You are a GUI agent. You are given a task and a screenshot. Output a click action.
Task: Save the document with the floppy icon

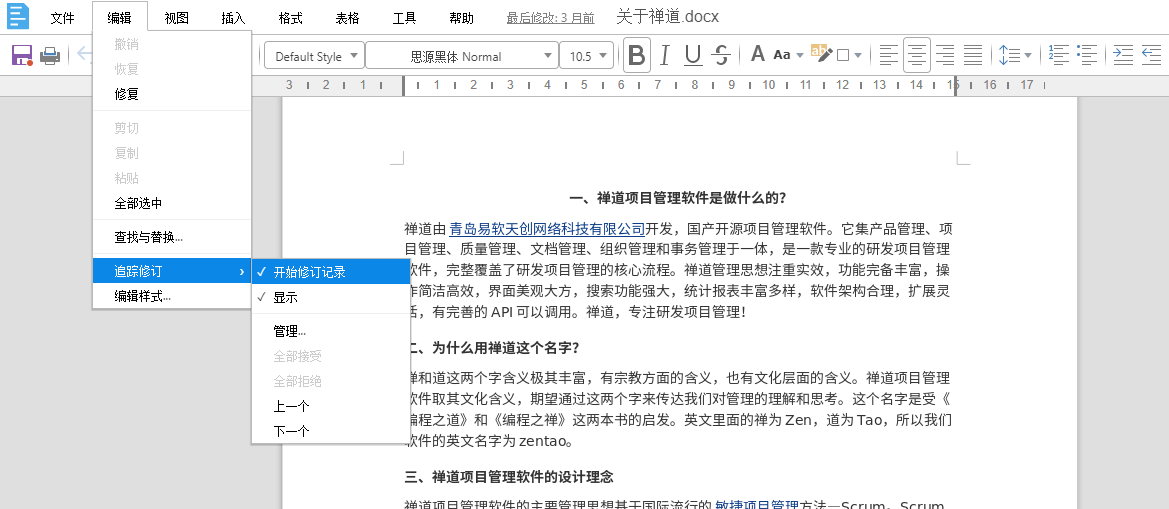(22, 55)
